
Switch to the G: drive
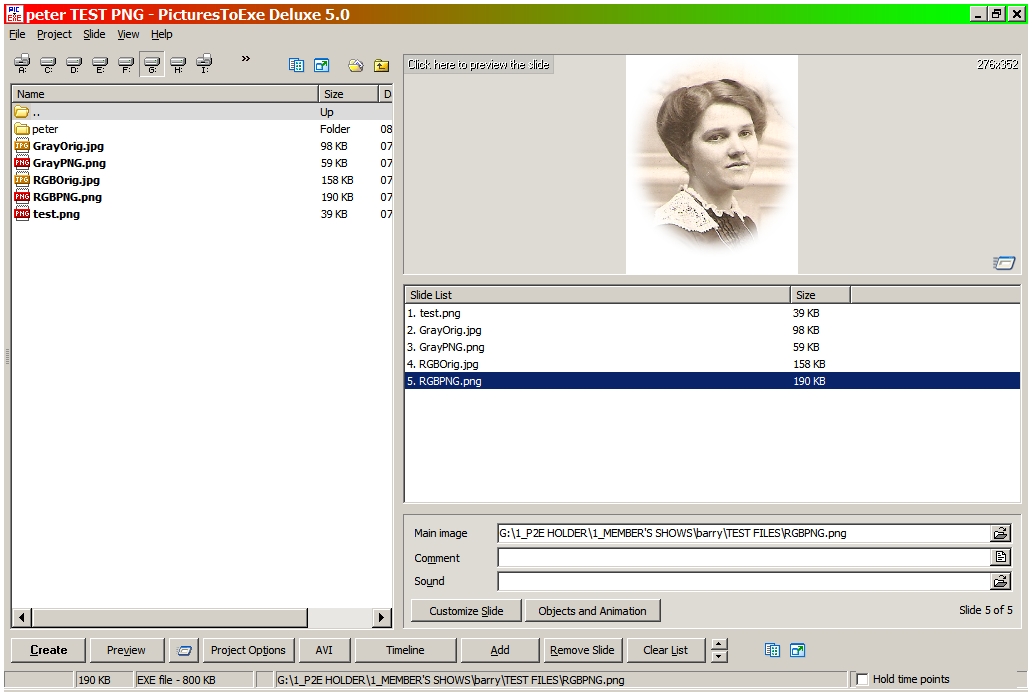pos(152,65)
